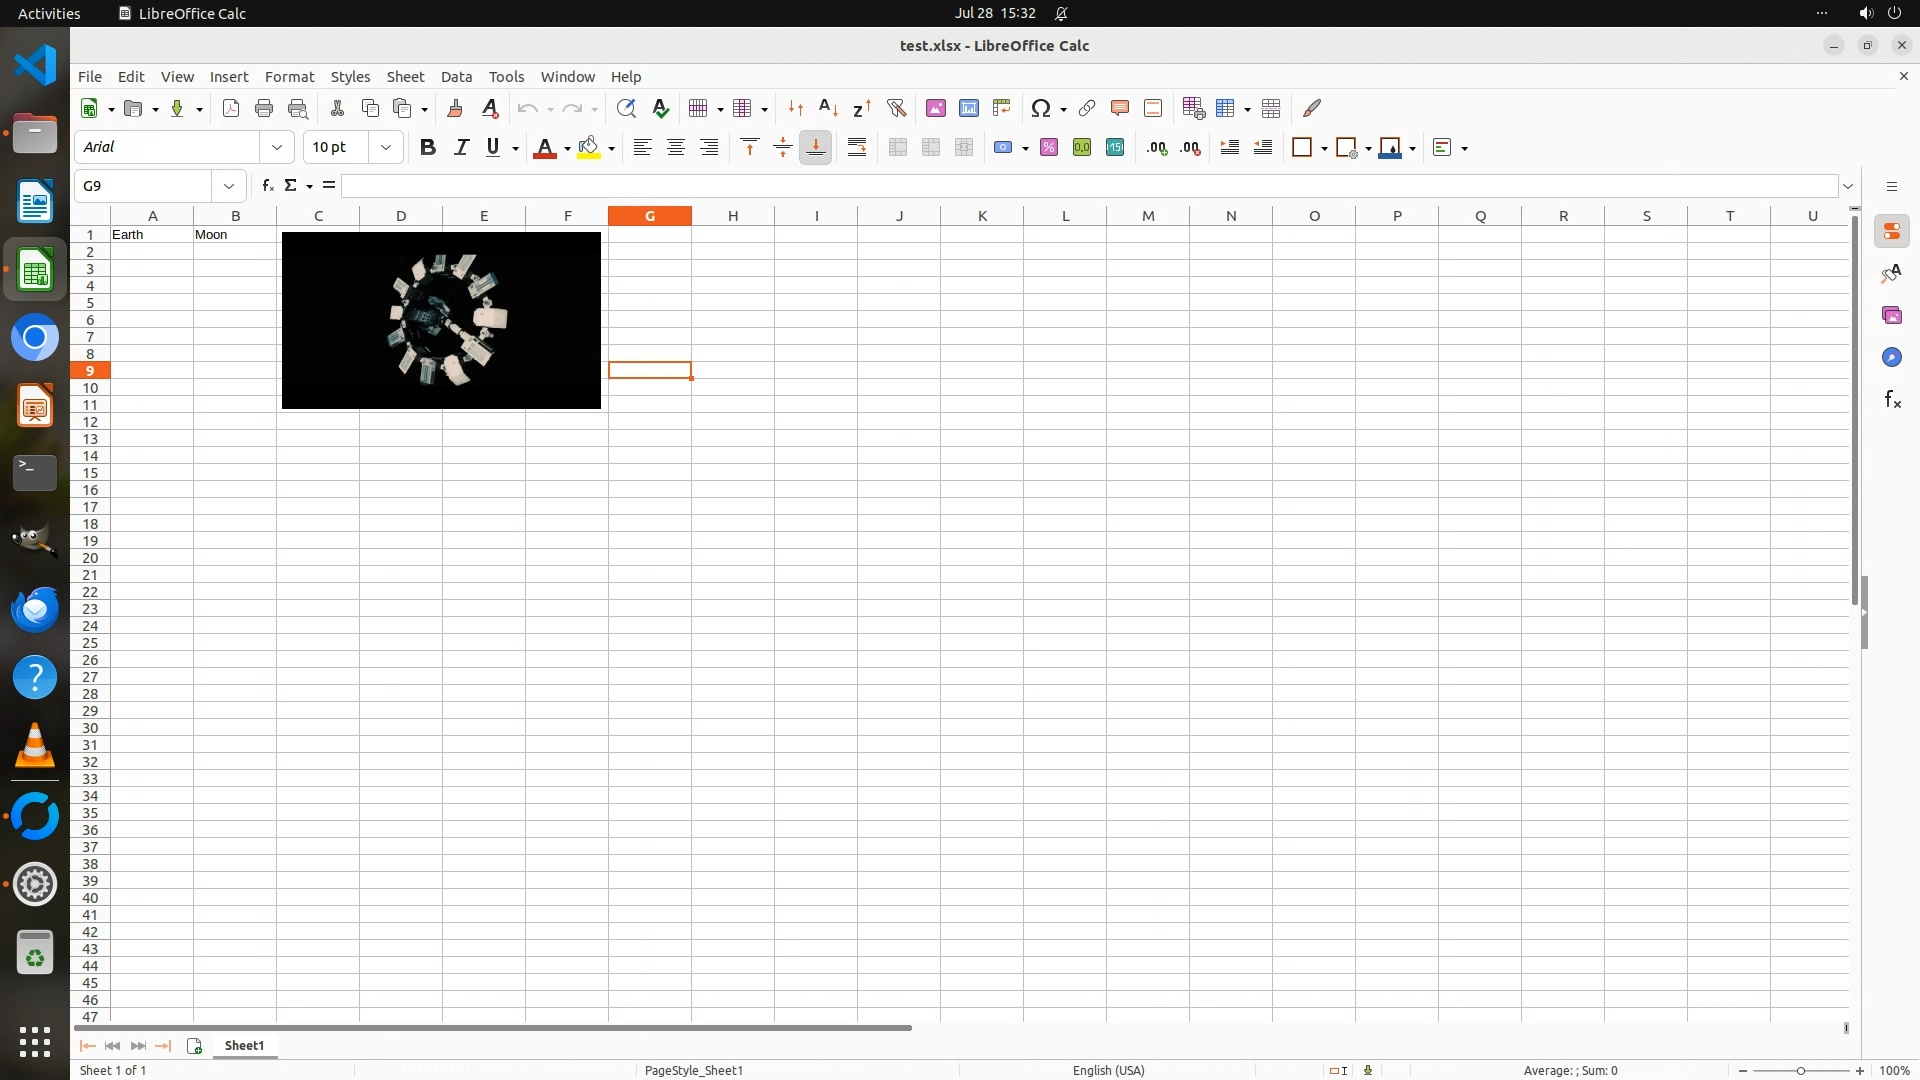Toggle Wrap Text button

[x=857, y=147]
